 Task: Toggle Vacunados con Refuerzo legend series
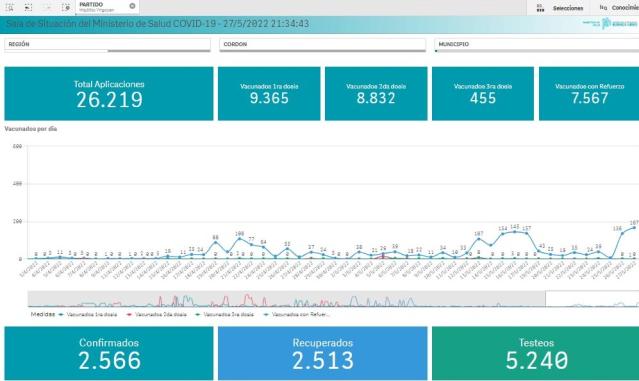297,315
